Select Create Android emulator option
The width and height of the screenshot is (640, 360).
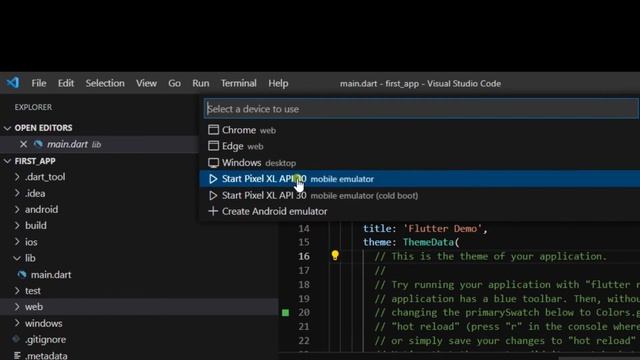[420, 211]
